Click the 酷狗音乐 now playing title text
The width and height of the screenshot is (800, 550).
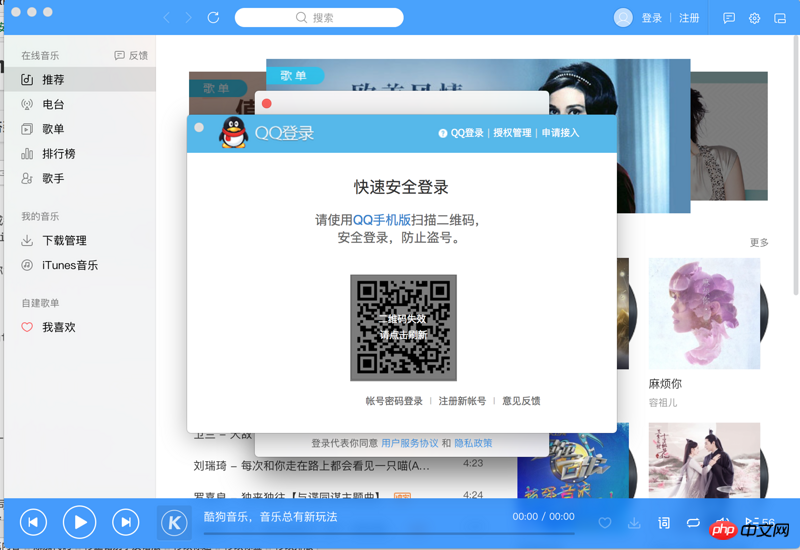(270, 517)
